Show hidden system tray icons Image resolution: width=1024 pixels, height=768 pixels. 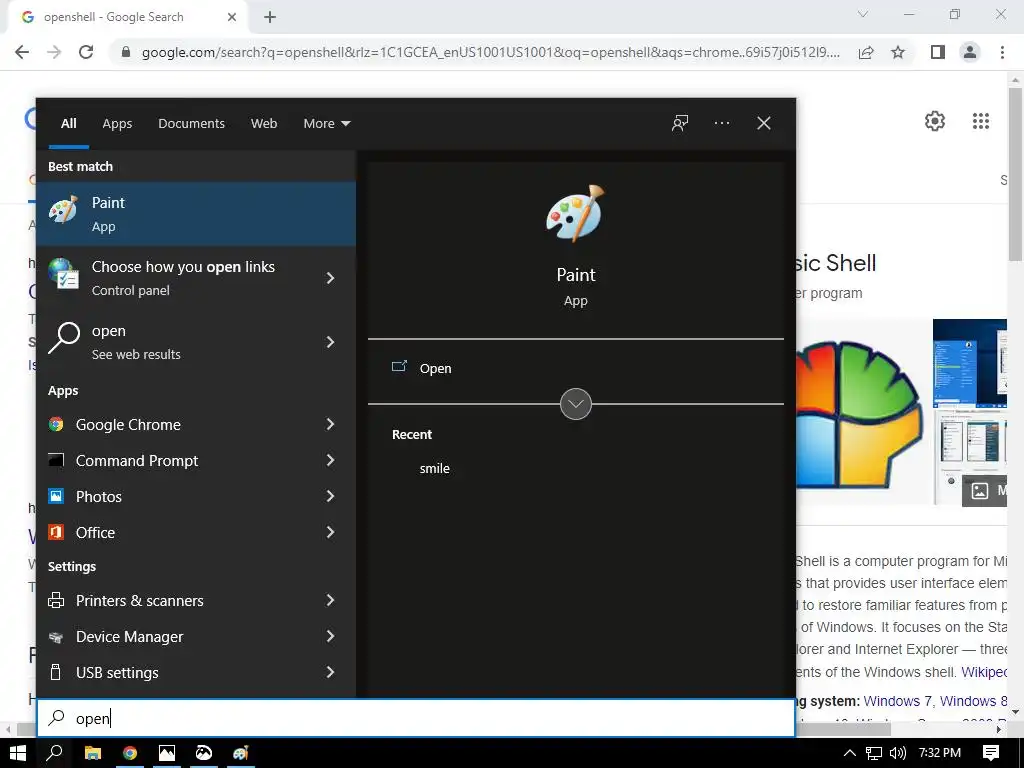coord(849,753)
